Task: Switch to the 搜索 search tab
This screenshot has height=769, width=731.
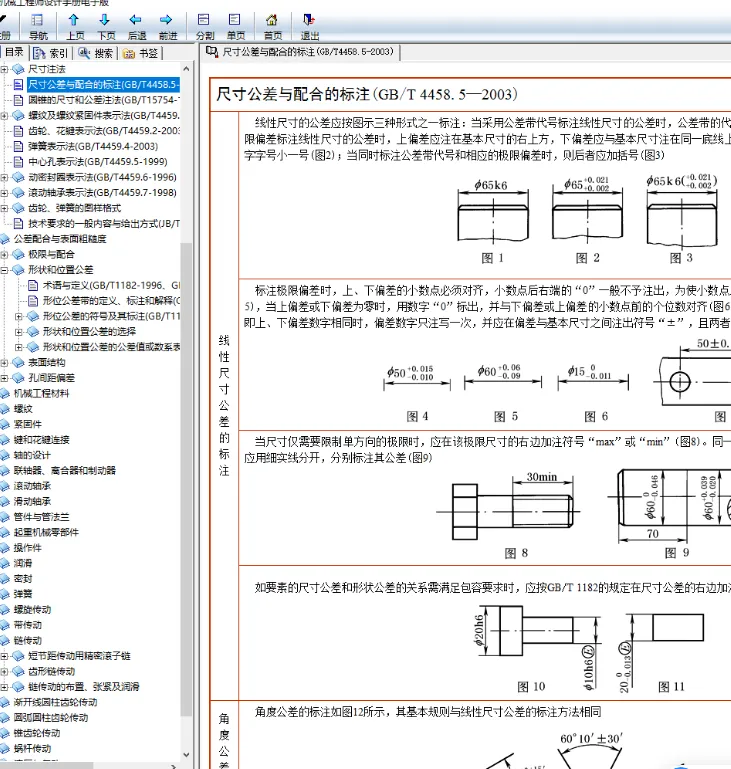Action: (96, 53)
